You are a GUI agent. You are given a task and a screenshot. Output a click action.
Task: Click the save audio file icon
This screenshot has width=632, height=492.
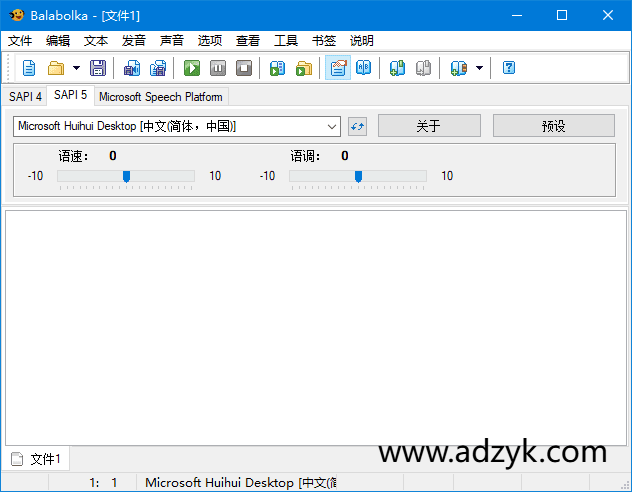131,68
